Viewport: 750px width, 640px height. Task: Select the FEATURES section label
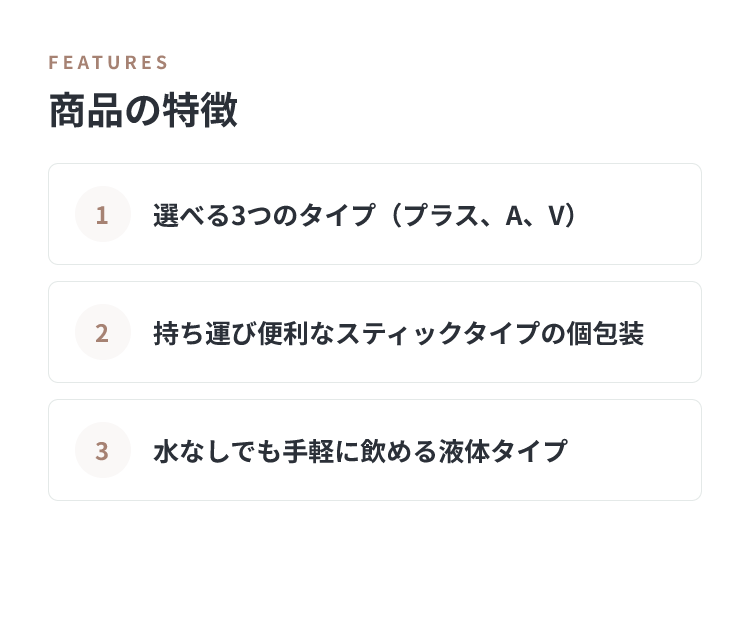(108, 63)
